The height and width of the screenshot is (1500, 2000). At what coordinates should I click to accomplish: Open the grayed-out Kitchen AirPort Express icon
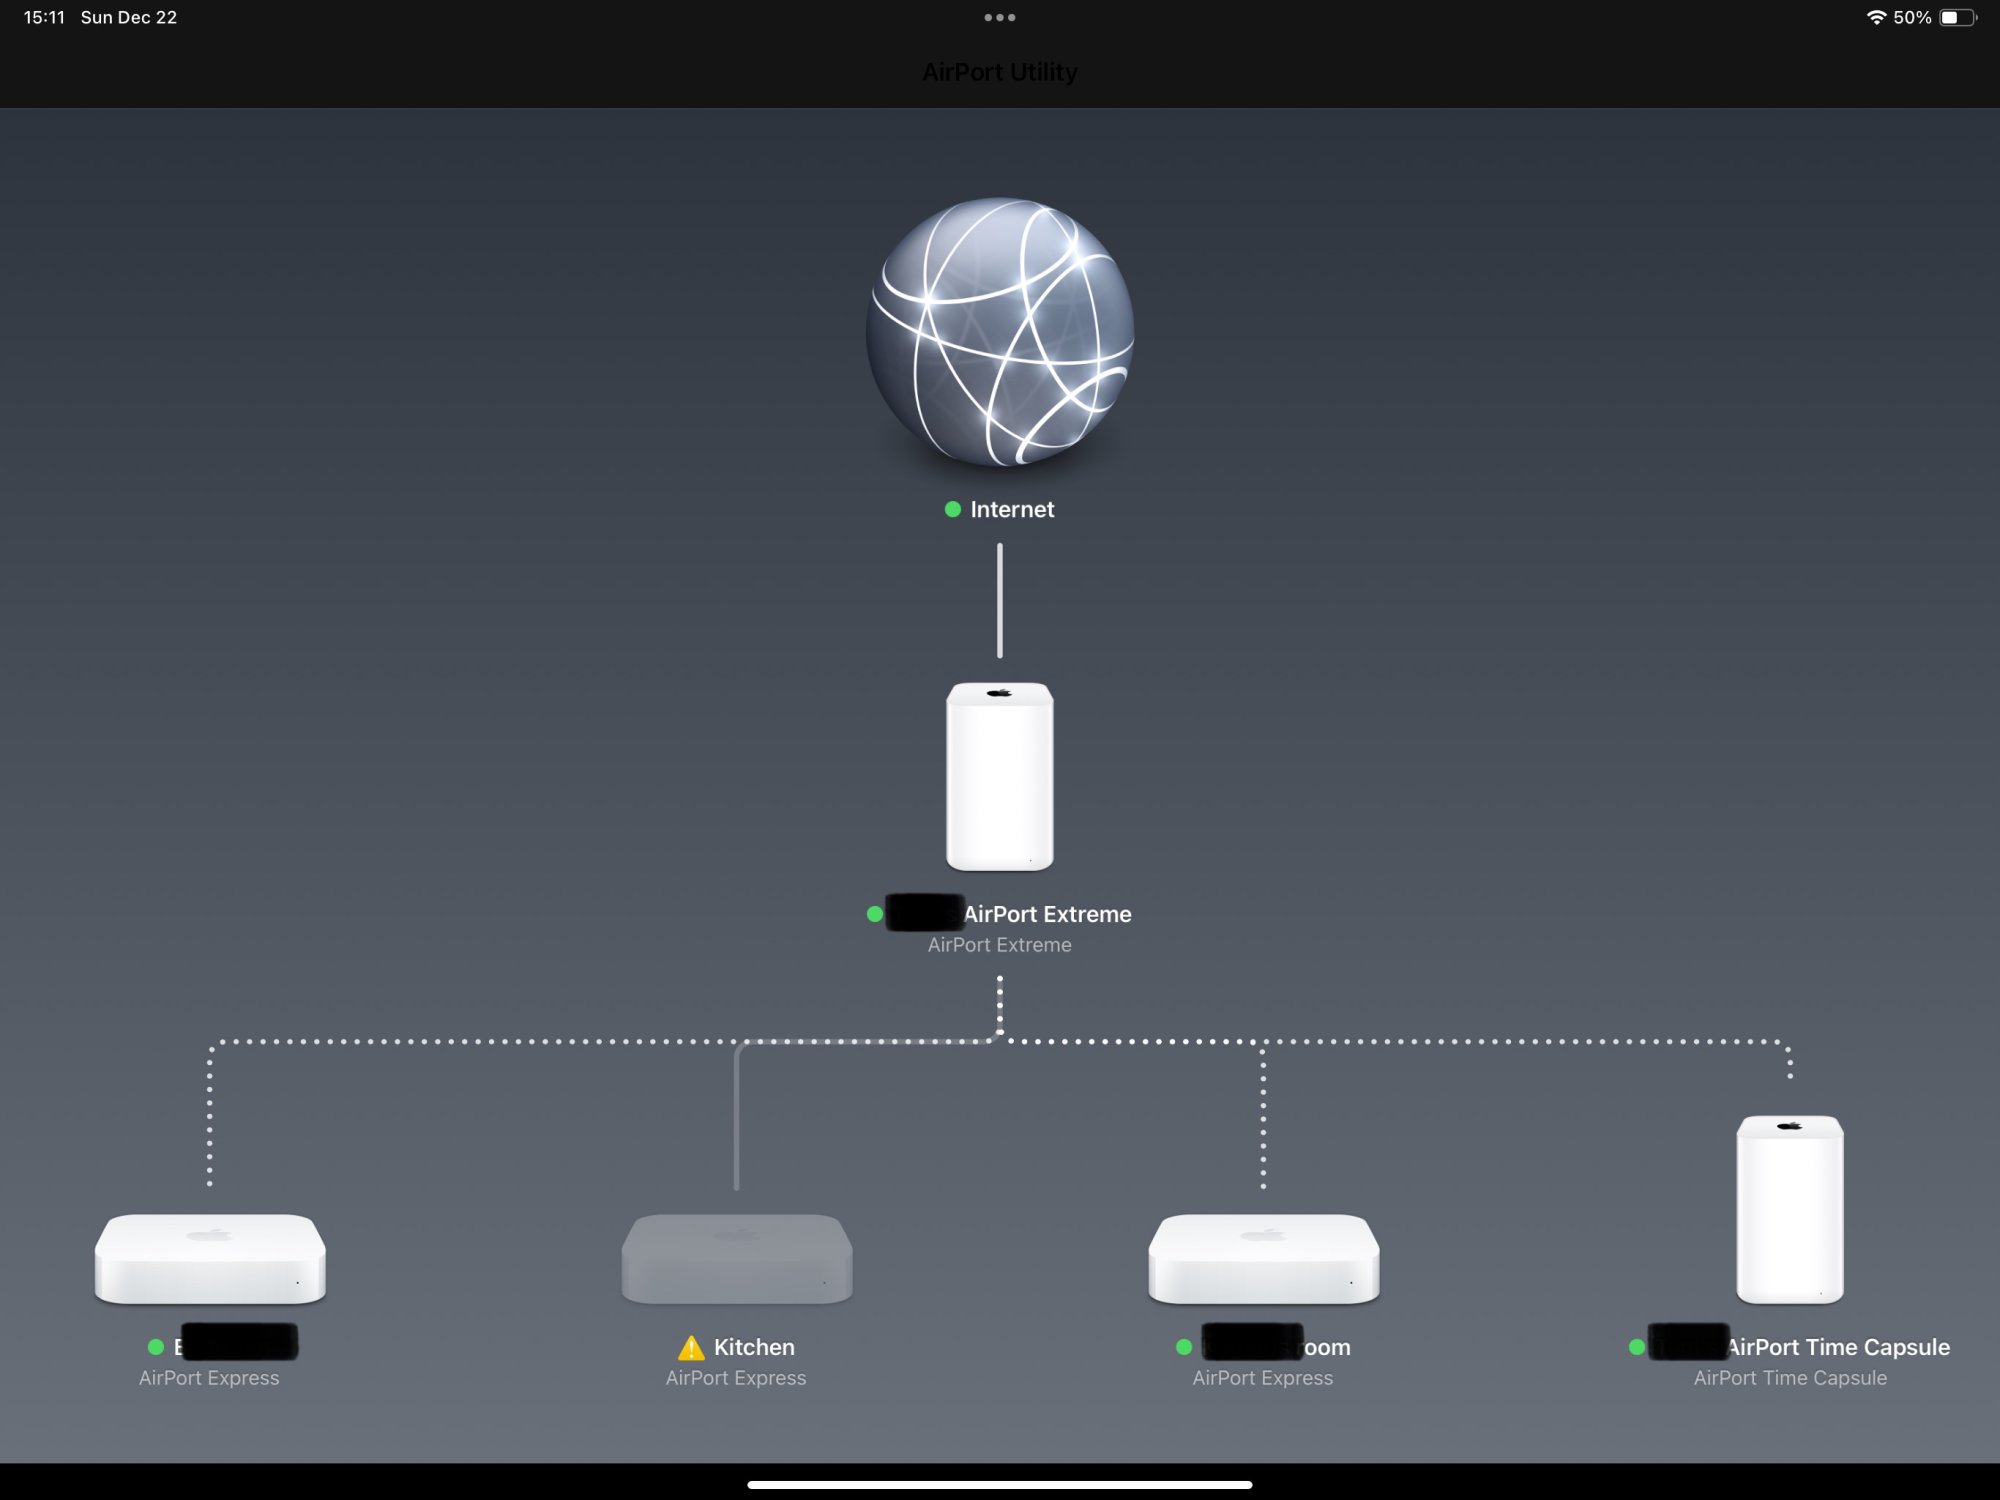[x=737, y=1258]
